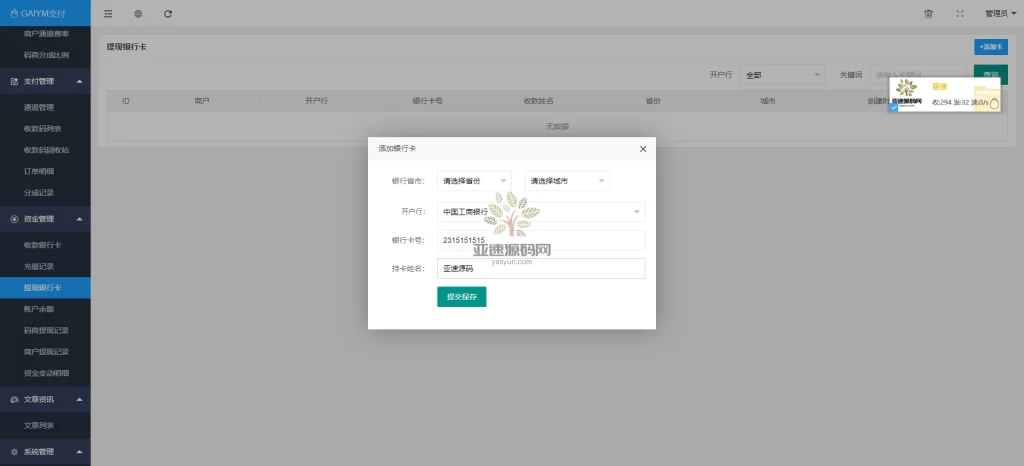Image resolution: width=1024 pixels, height=466 pixels.
Task: Toggle the sidebar collapse icon
Action: (x=108, y=14)
